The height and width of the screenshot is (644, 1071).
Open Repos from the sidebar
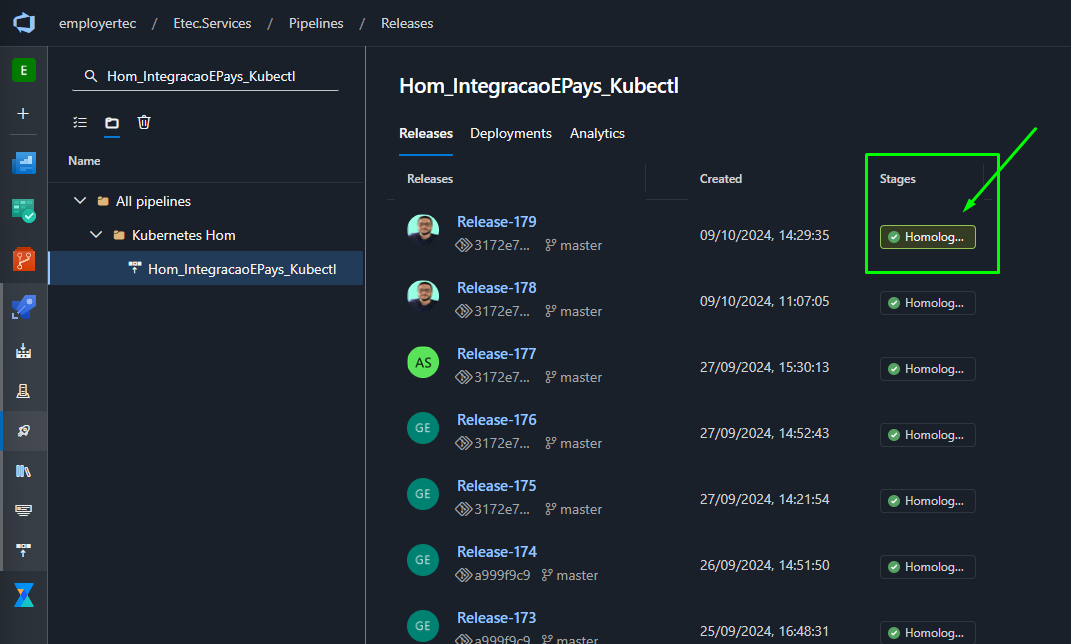tap(24, 260)
